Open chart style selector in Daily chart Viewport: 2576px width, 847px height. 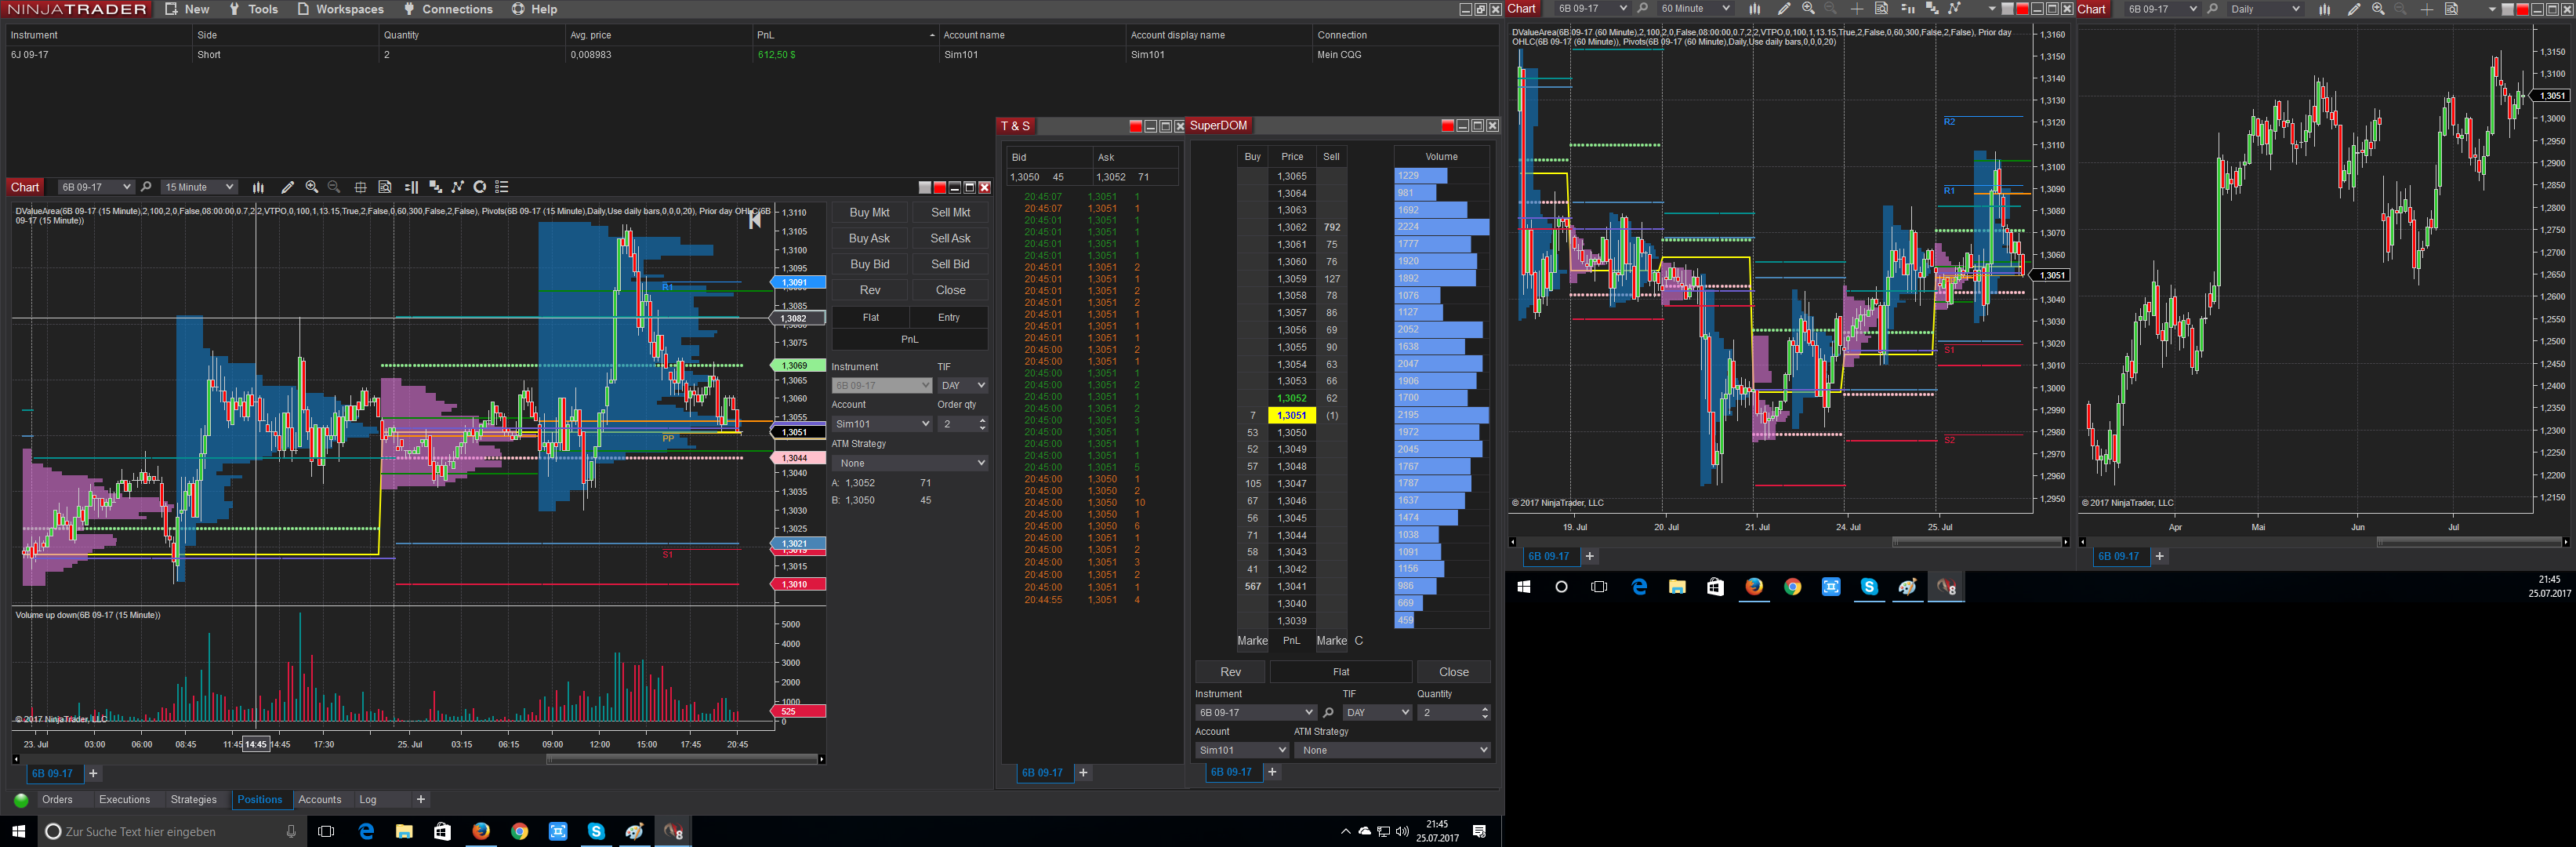click(2324, 9)
